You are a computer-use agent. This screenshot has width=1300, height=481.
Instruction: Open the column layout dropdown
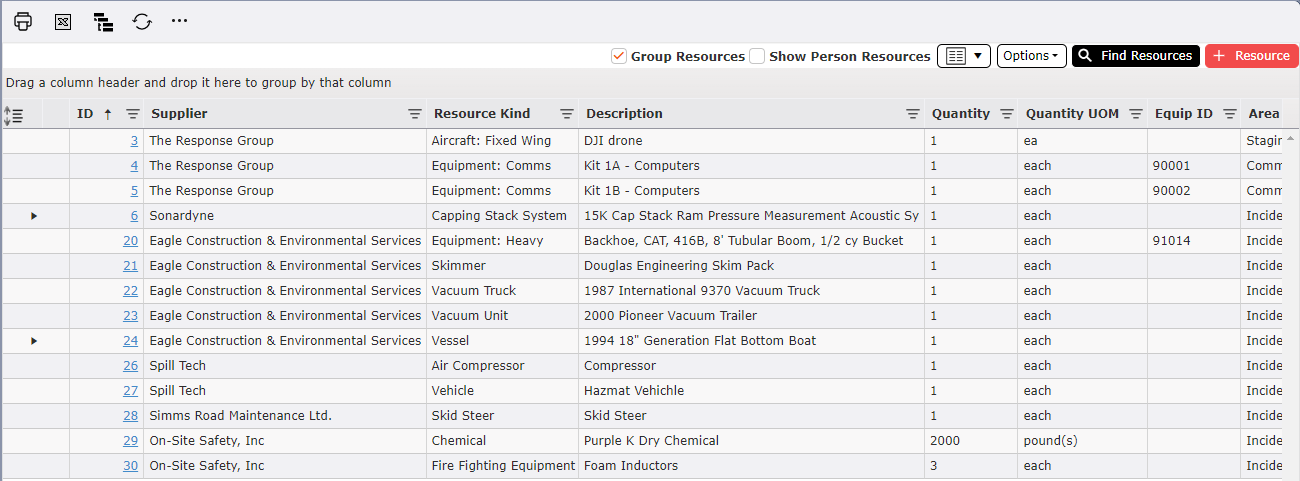pos(964,56)
